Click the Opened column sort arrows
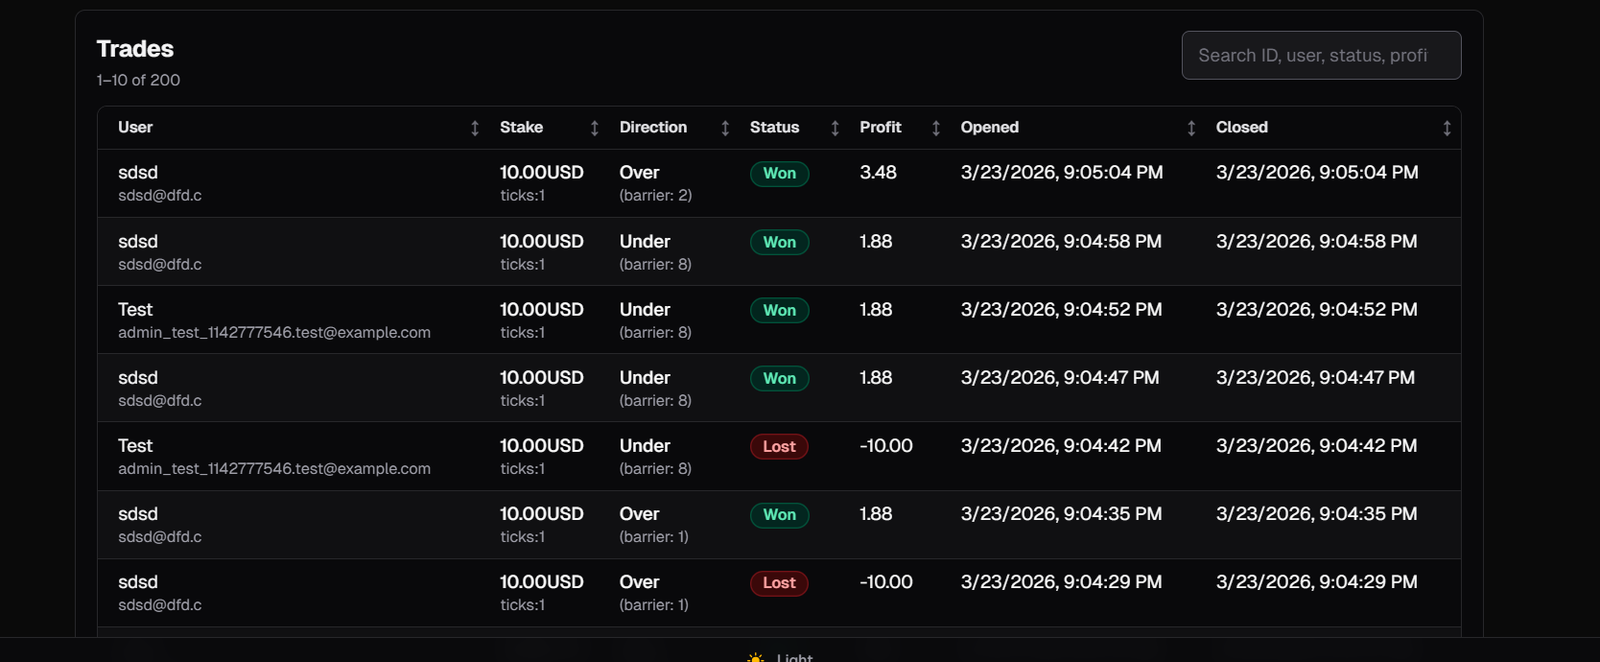The width and height of the screenshot is (1600, 662). (1191, 128)
